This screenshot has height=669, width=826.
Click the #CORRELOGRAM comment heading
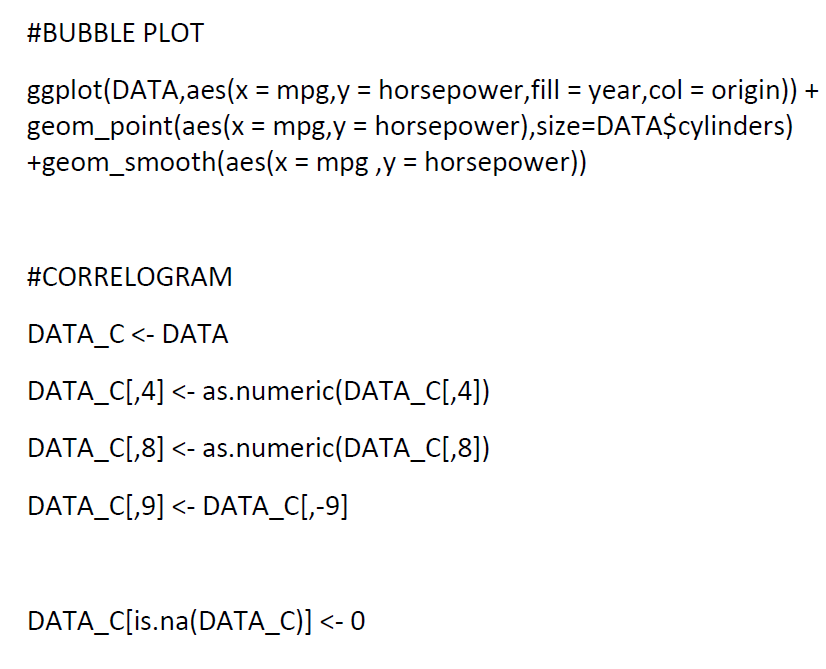(130, 277)
